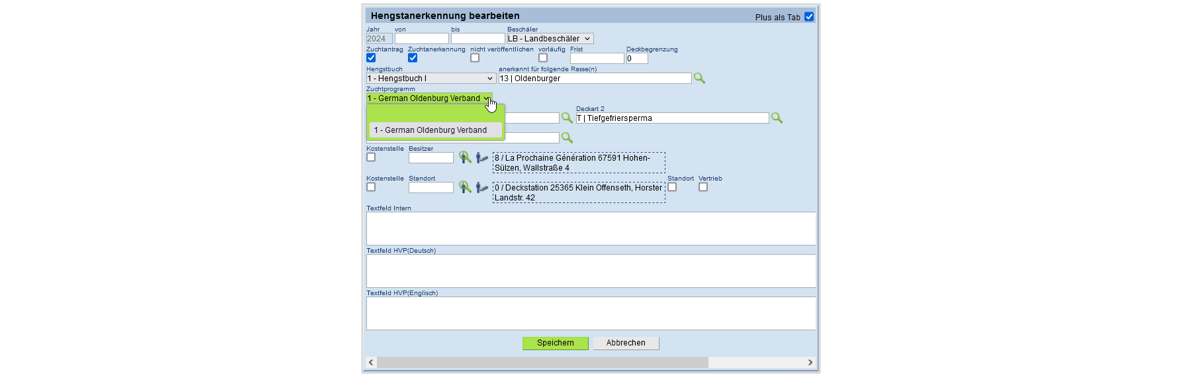This screenshot has width=1183, height=379.
Task: Check Kostenstelle box in Besitzer row
Action: click(x=370, y=158)
